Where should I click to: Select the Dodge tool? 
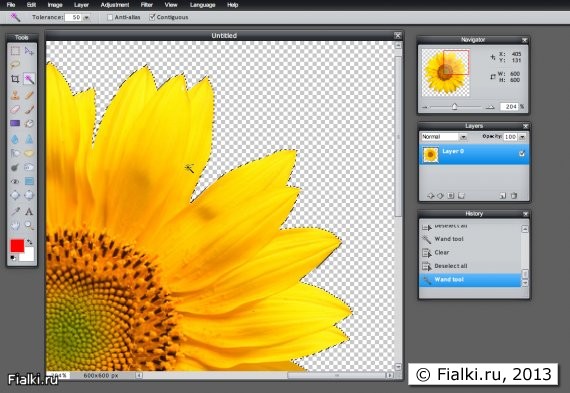pyautogui.click(x=15, y=167)
